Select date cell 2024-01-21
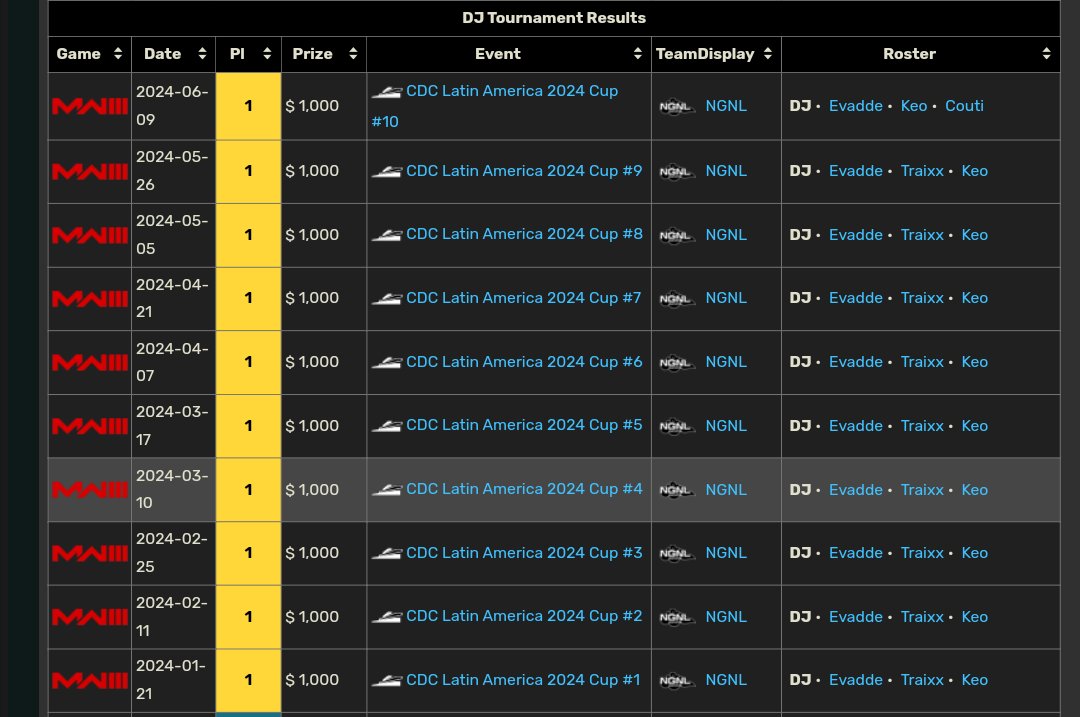The width and height of the screenshot is (1080, 717). [x=174, y=680]
